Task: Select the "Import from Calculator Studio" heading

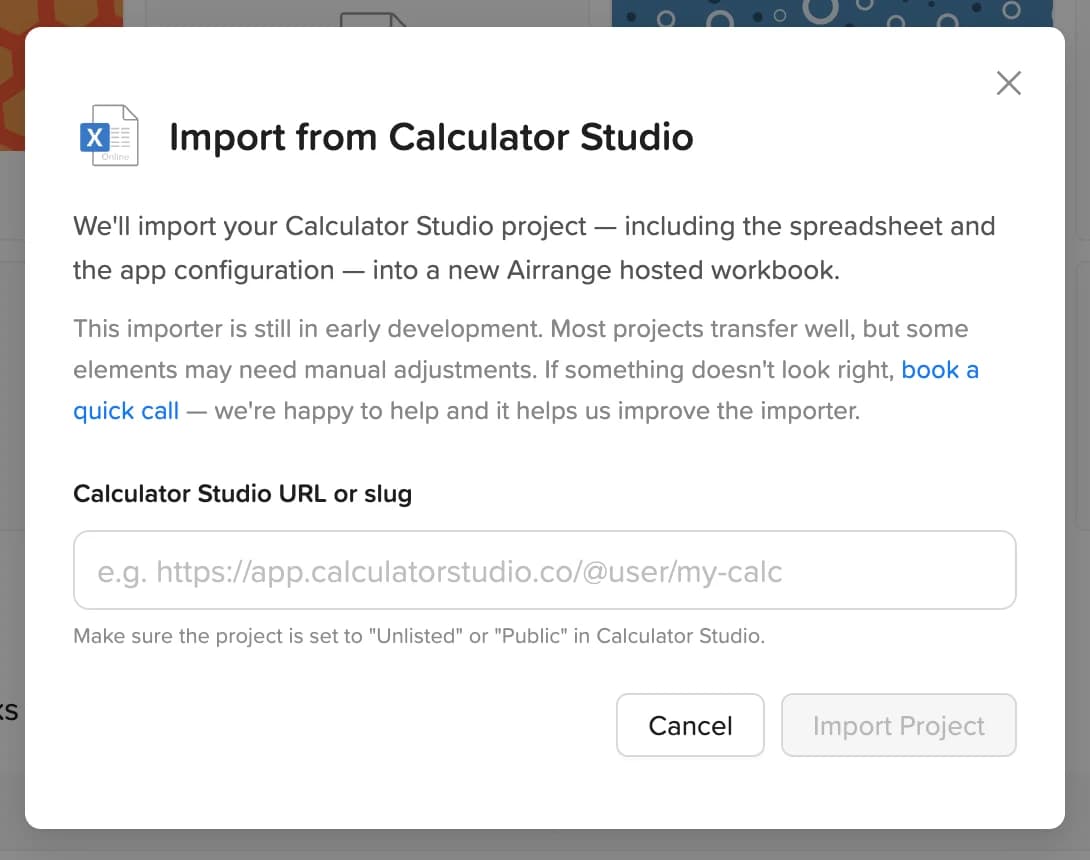Action: tap(431, 137)
